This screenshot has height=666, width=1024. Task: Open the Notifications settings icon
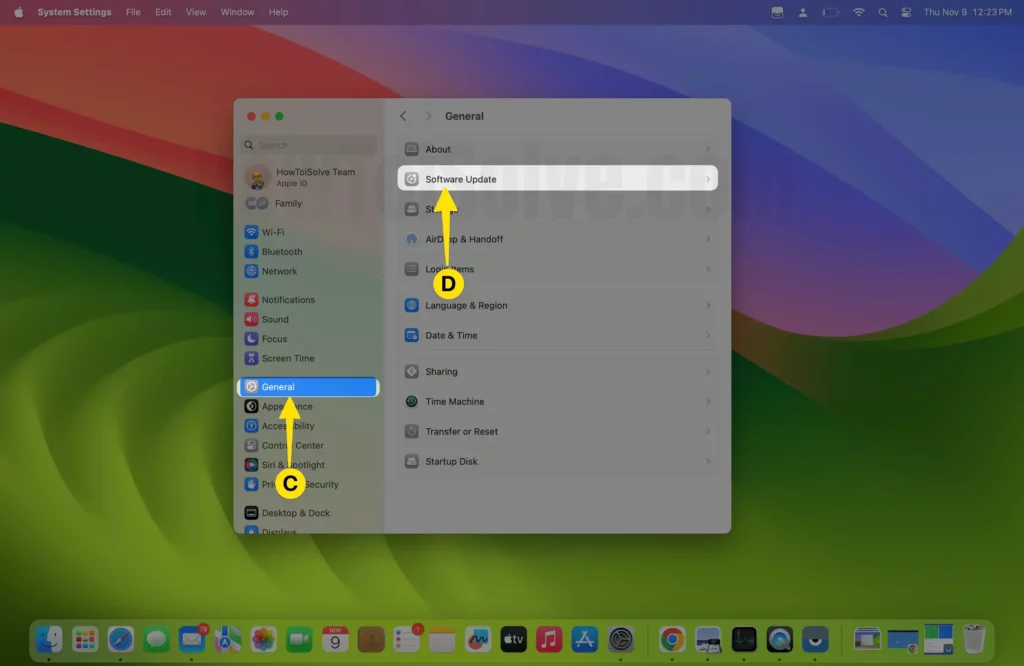pos(252,300)
